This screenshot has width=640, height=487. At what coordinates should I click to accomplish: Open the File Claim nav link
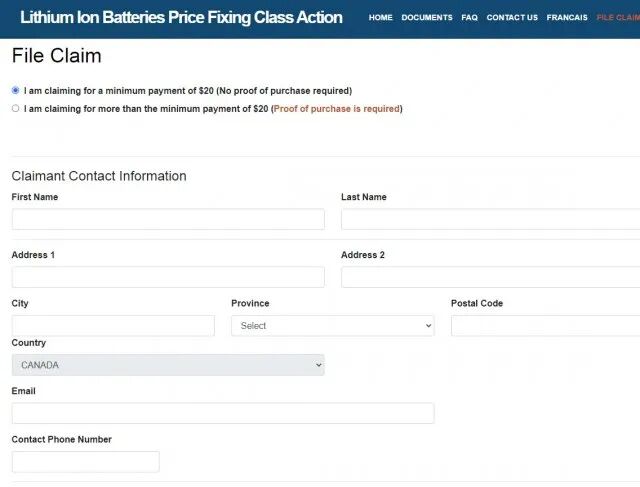click(617, 18)
